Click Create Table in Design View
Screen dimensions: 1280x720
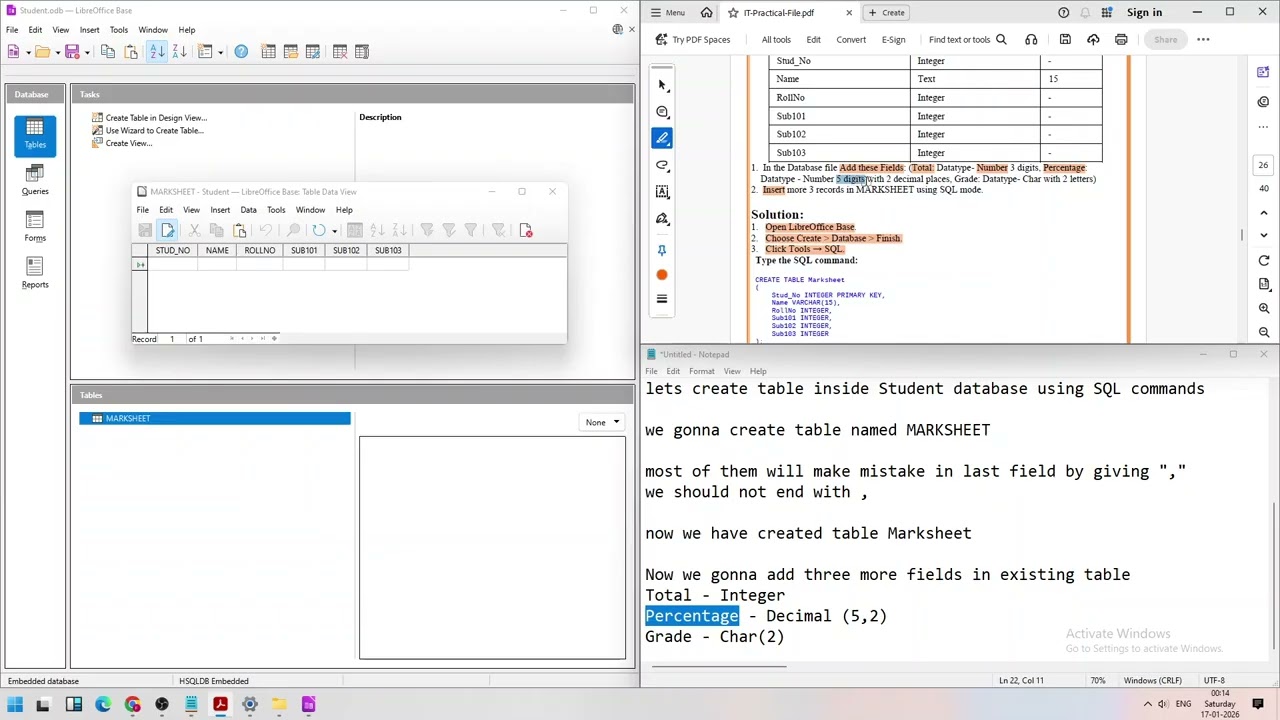(x=156, y=118)
